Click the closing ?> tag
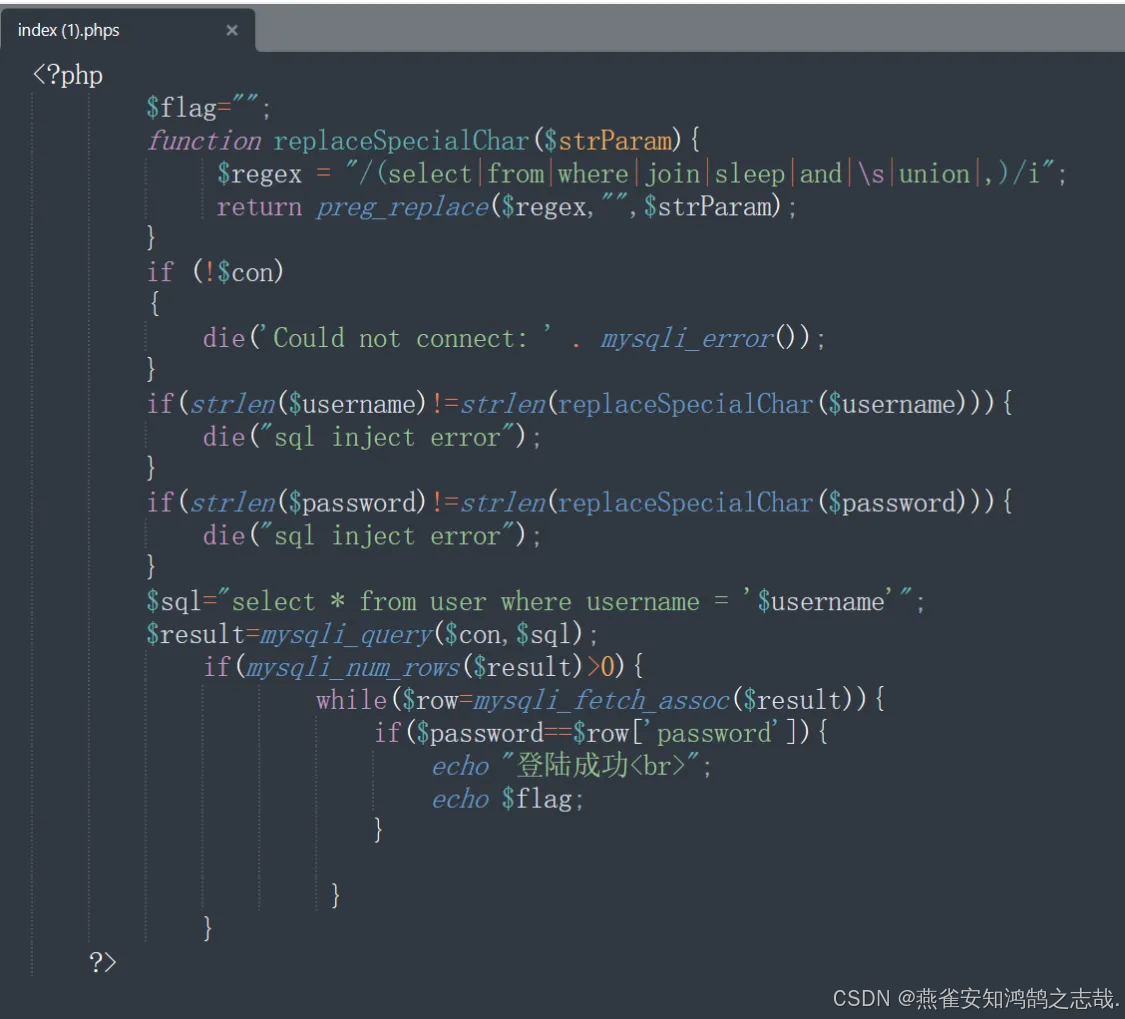 pos(103,962)
